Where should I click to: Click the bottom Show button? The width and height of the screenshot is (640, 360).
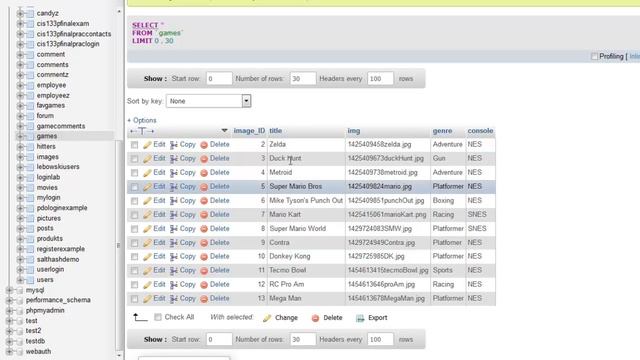point(155,340)
